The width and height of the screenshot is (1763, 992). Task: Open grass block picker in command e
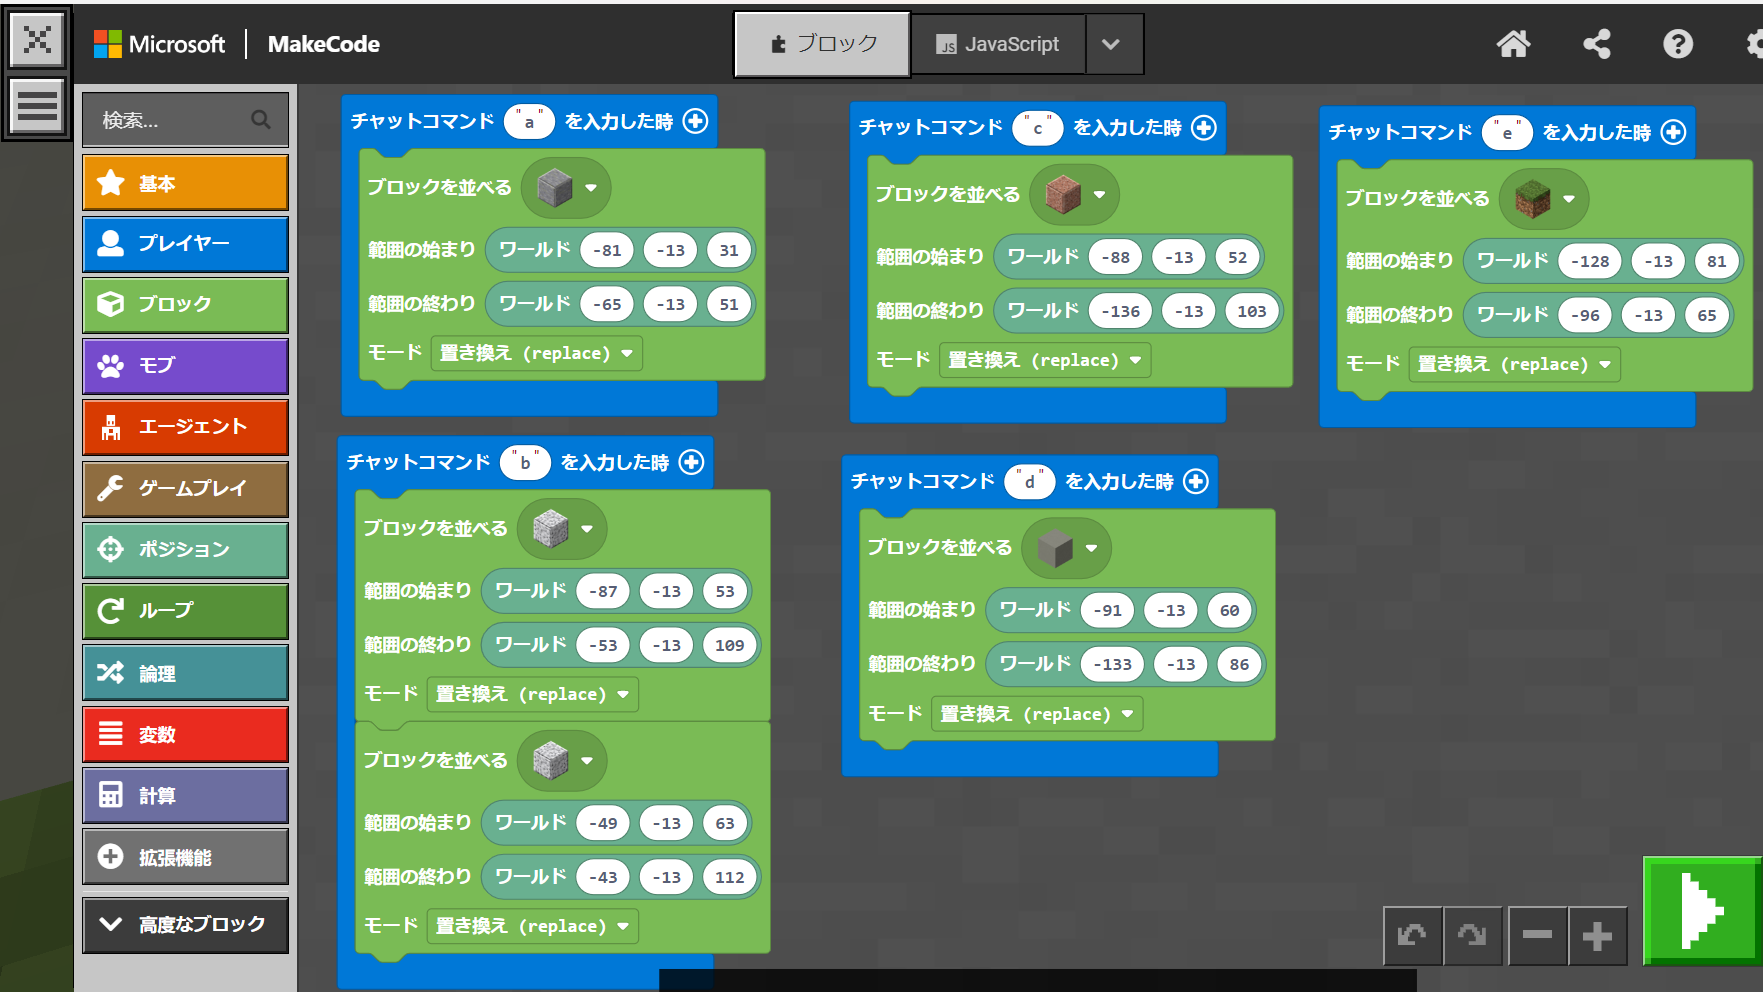[1544, 199]
